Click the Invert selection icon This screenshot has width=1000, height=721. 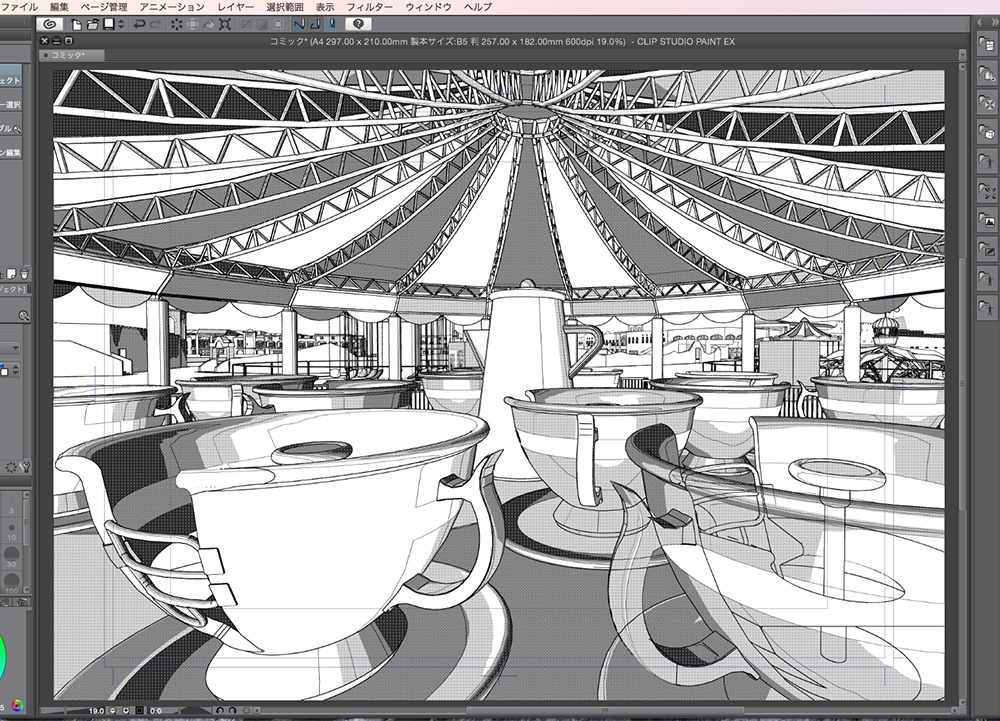coord(262,24)
